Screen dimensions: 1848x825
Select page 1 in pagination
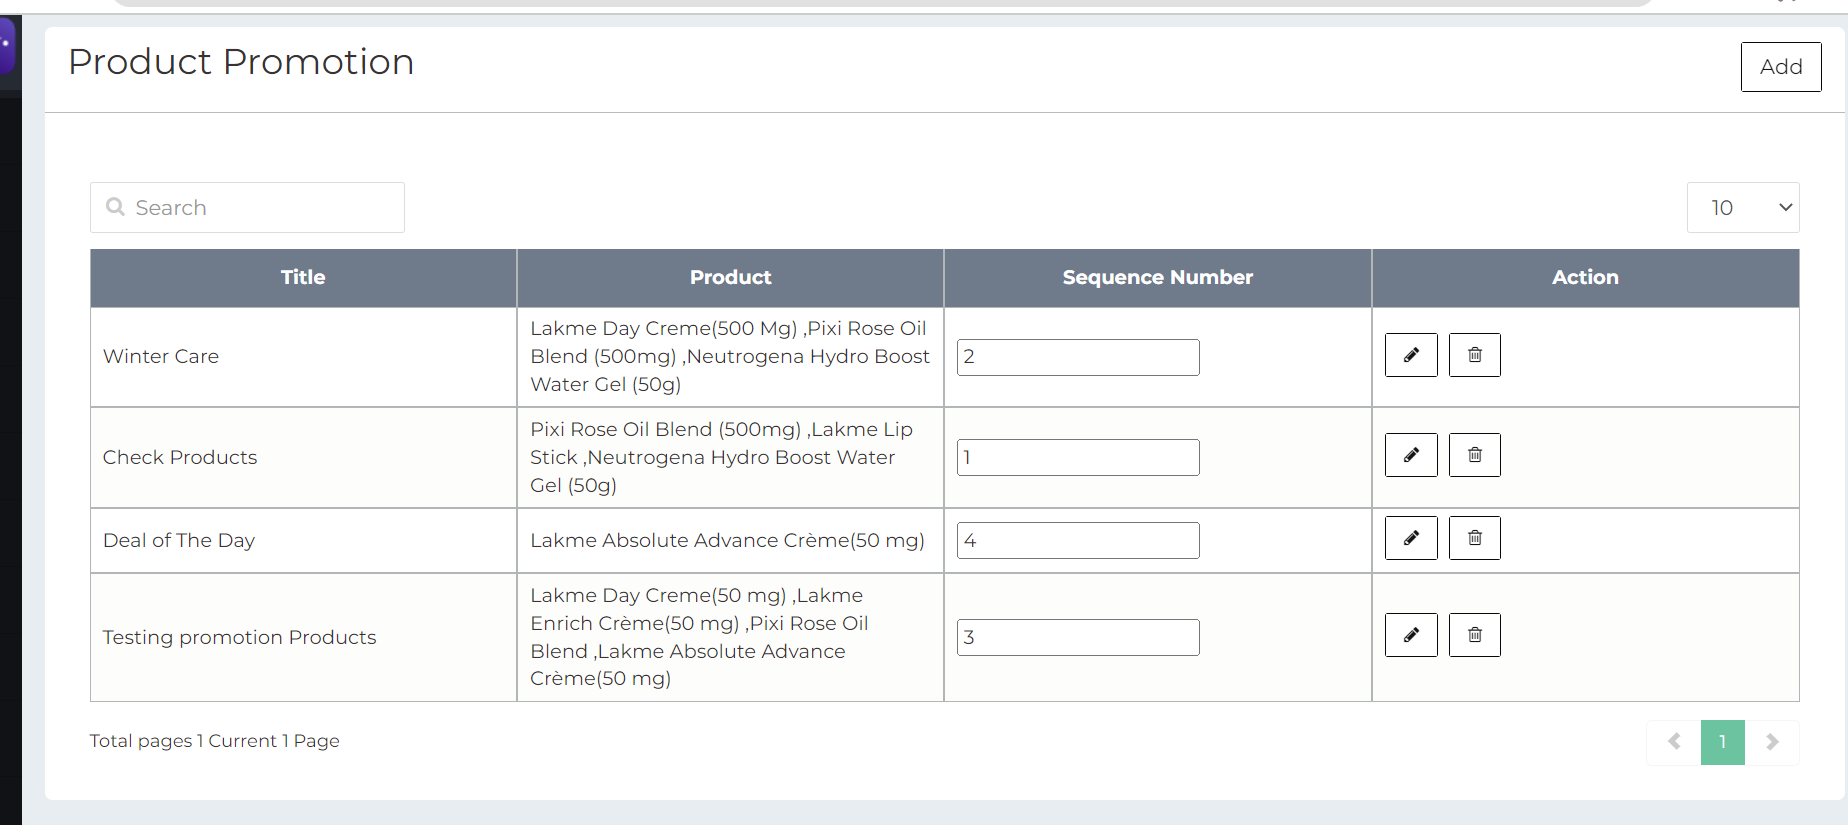coord(1722,742)
